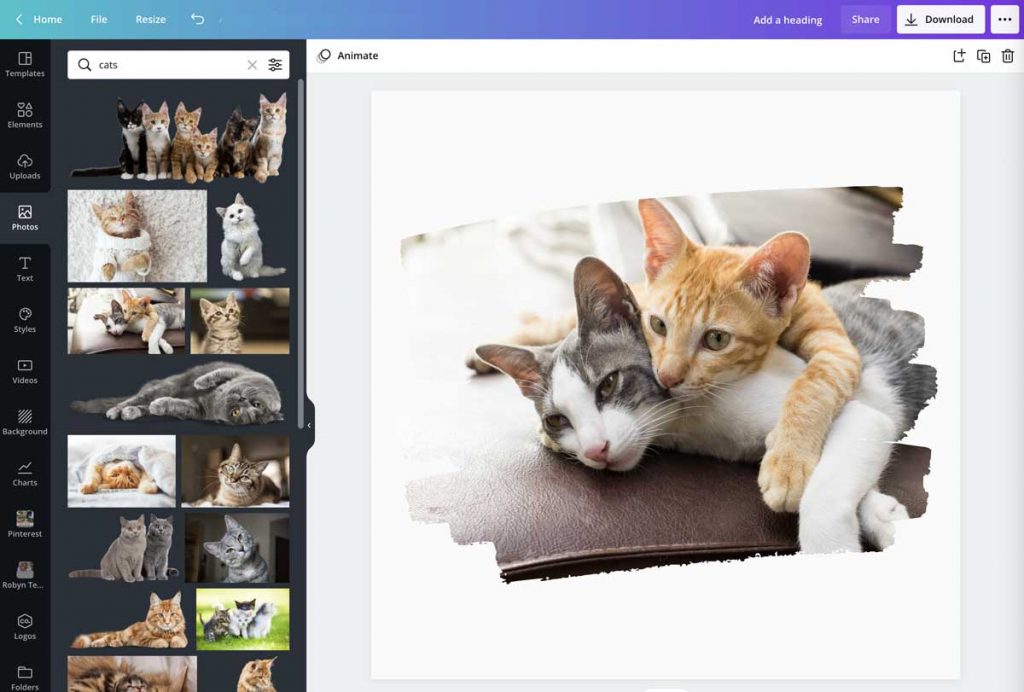
Task: Open the photo search filters
Action: pos(275,64)
